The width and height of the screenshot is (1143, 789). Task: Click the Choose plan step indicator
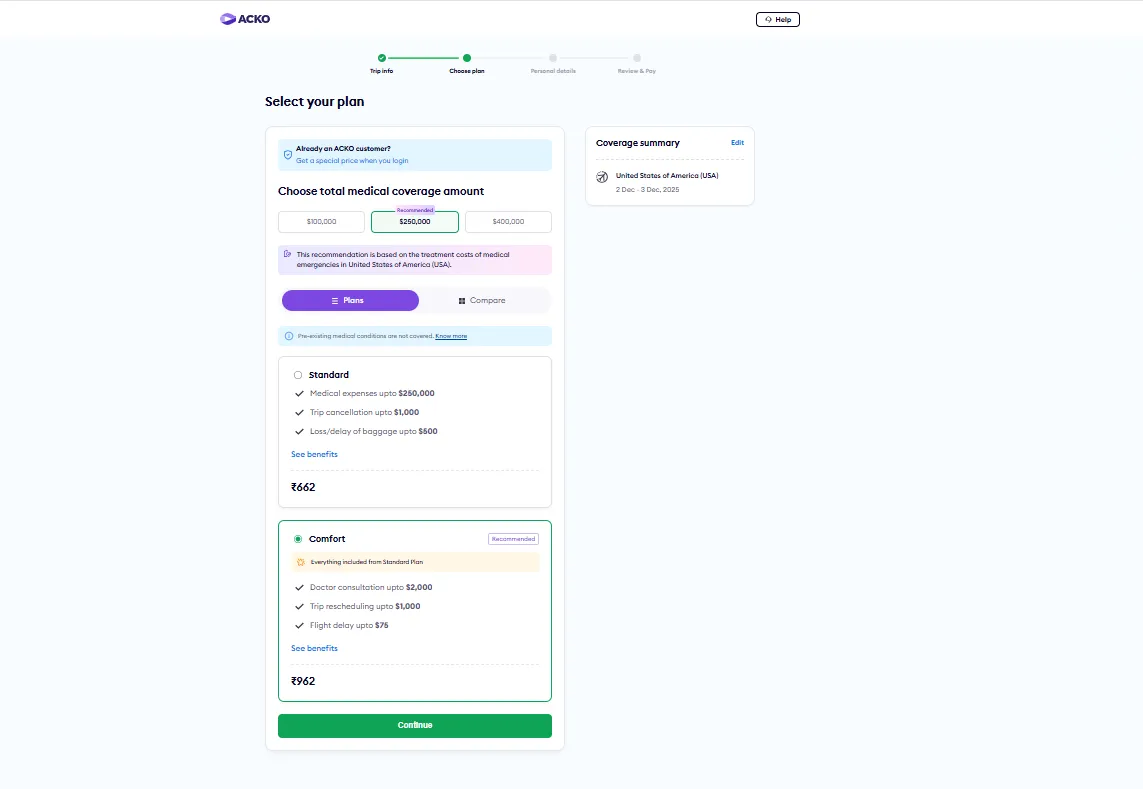click(467, 58)
